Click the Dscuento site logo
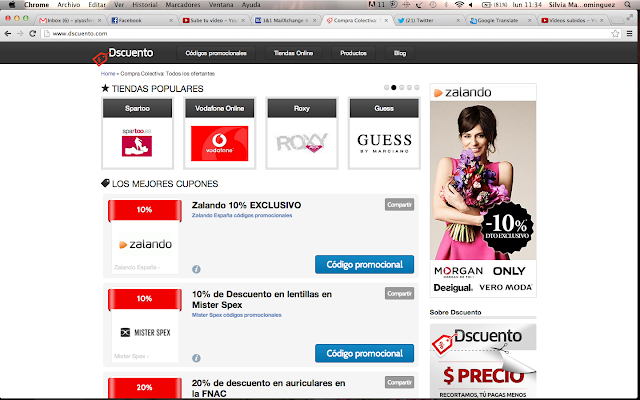The image size is (640, 400). [x=123, y=56]
